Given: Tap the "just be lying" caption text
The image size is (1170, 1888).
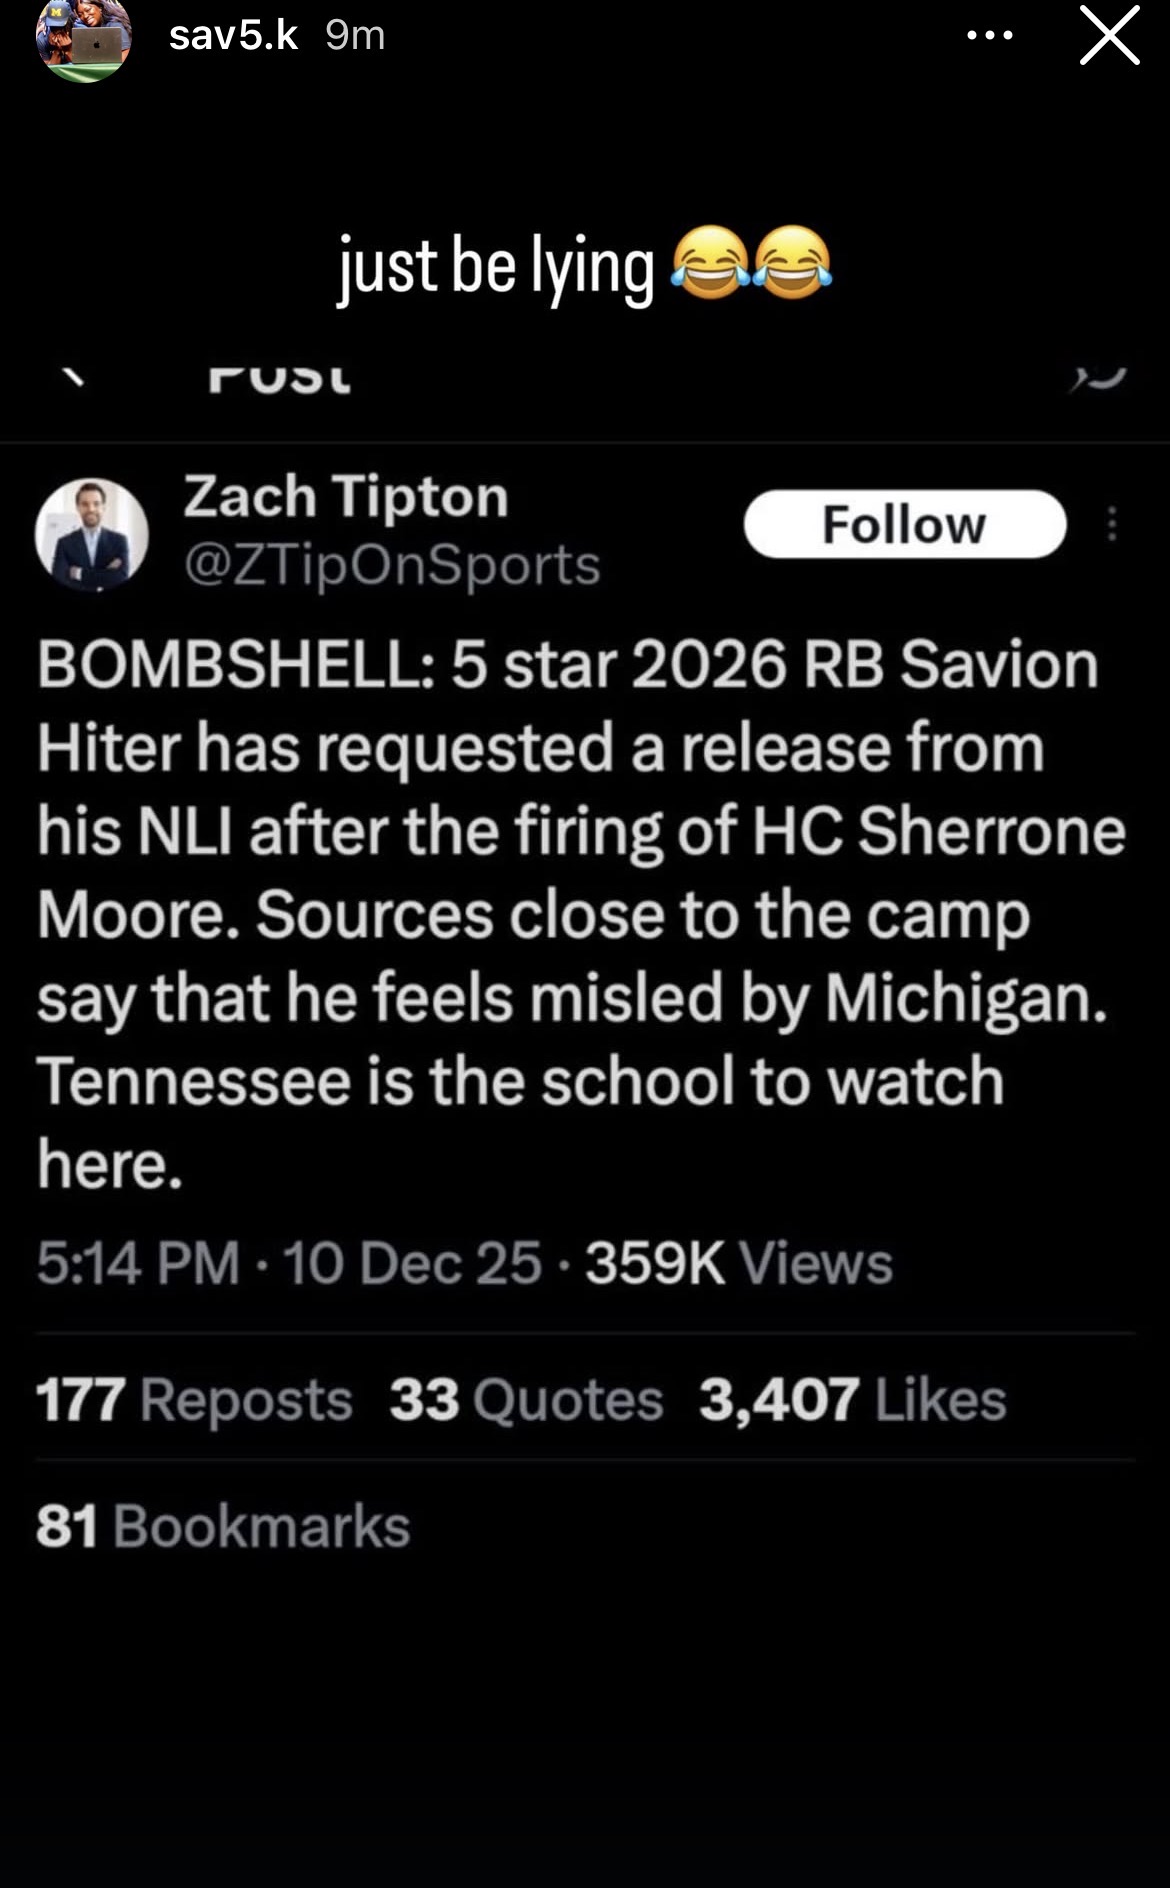Looking at the screenshot, I should click(x=496, y=268).
